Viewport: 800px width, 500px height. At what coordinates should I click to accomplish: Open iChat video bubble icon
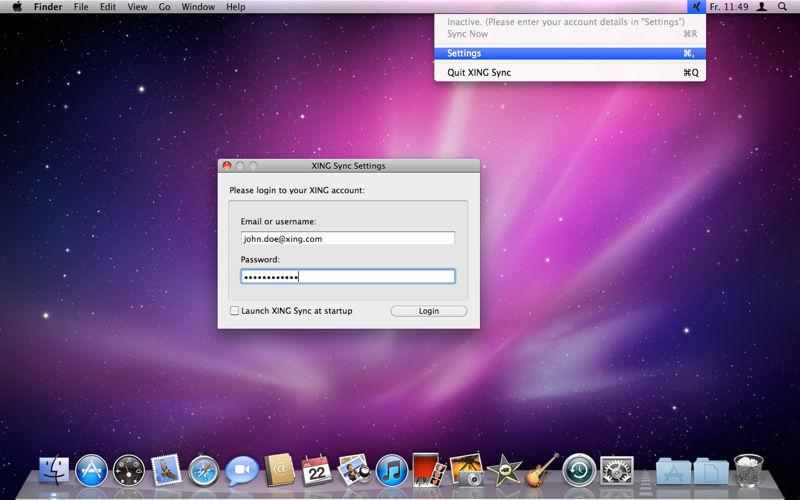pos(242,470)
